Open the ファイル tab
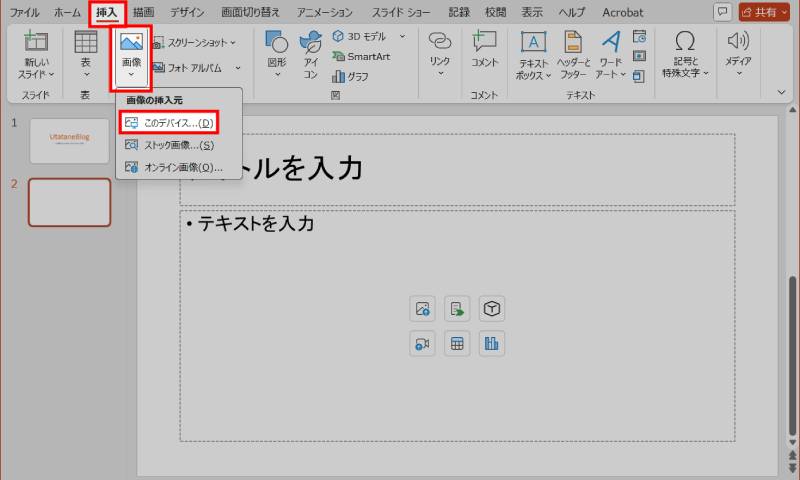This screenshot has width=800, height=480. pyautogui.click(x=24, y=12)
